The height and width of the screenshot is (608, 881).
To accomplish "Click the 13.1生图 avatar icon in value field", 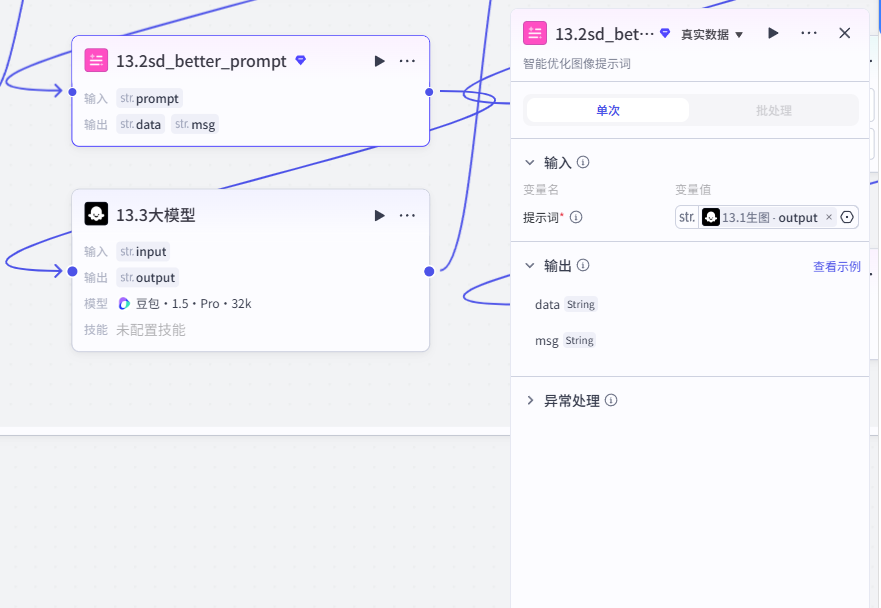I will tap(711, 217).
